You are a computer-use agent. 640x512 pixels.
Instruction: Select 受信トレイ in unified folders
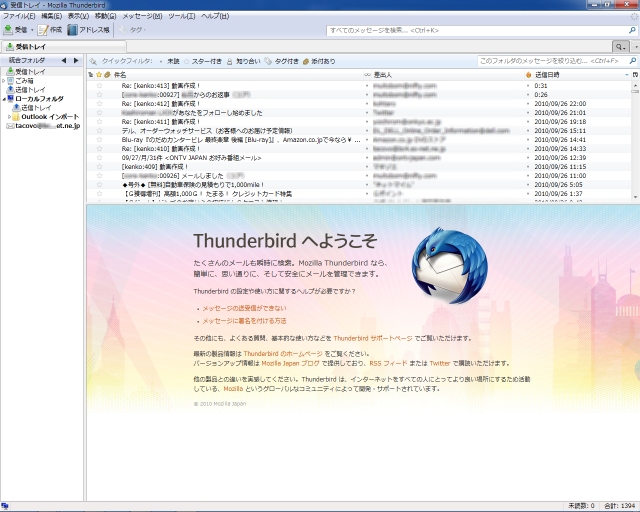30,71
